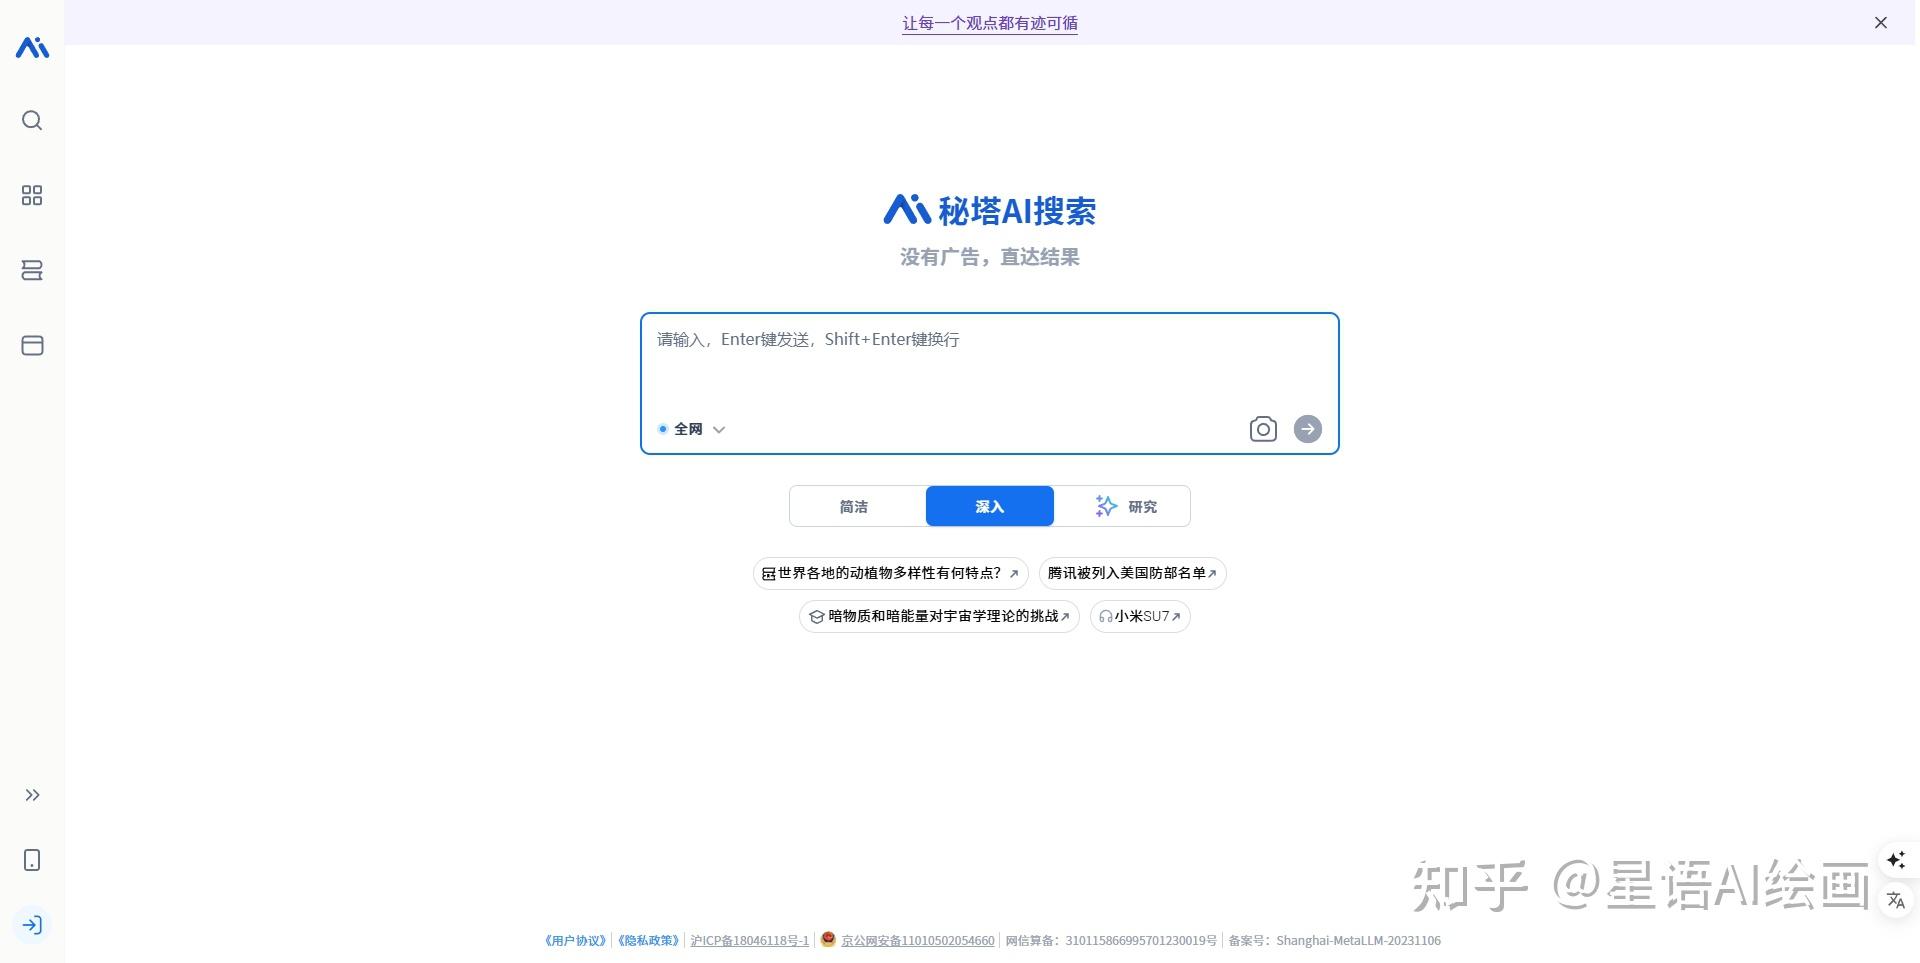Open the 用户协议 link
The image size is (1920, 963).
[x=575, y=940]
